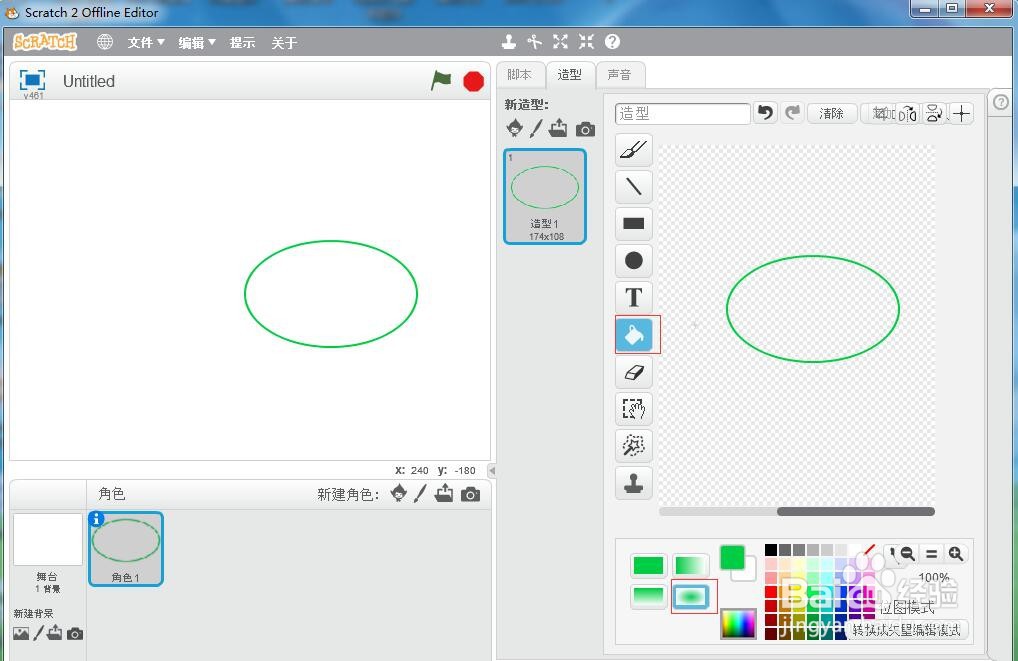Open the 文件 menu

[145, 42]
